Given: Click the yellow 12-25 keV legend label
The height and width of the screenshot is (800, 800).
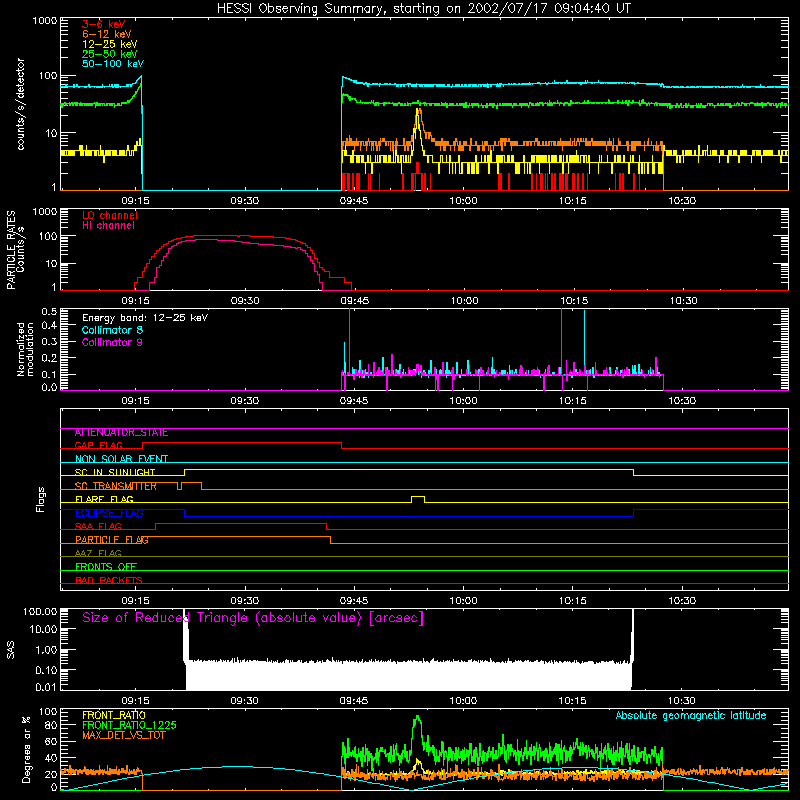Looking at the screenshot, I should [x=110, y=44].
